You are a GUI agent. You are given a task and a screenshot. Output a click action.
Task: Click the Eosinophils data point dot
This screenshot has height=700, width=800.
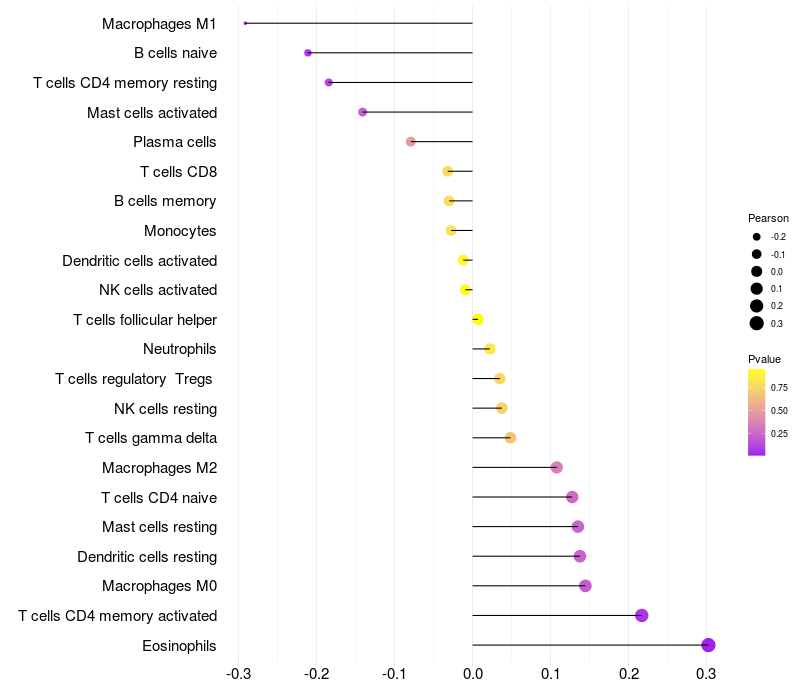click(708, 645)
